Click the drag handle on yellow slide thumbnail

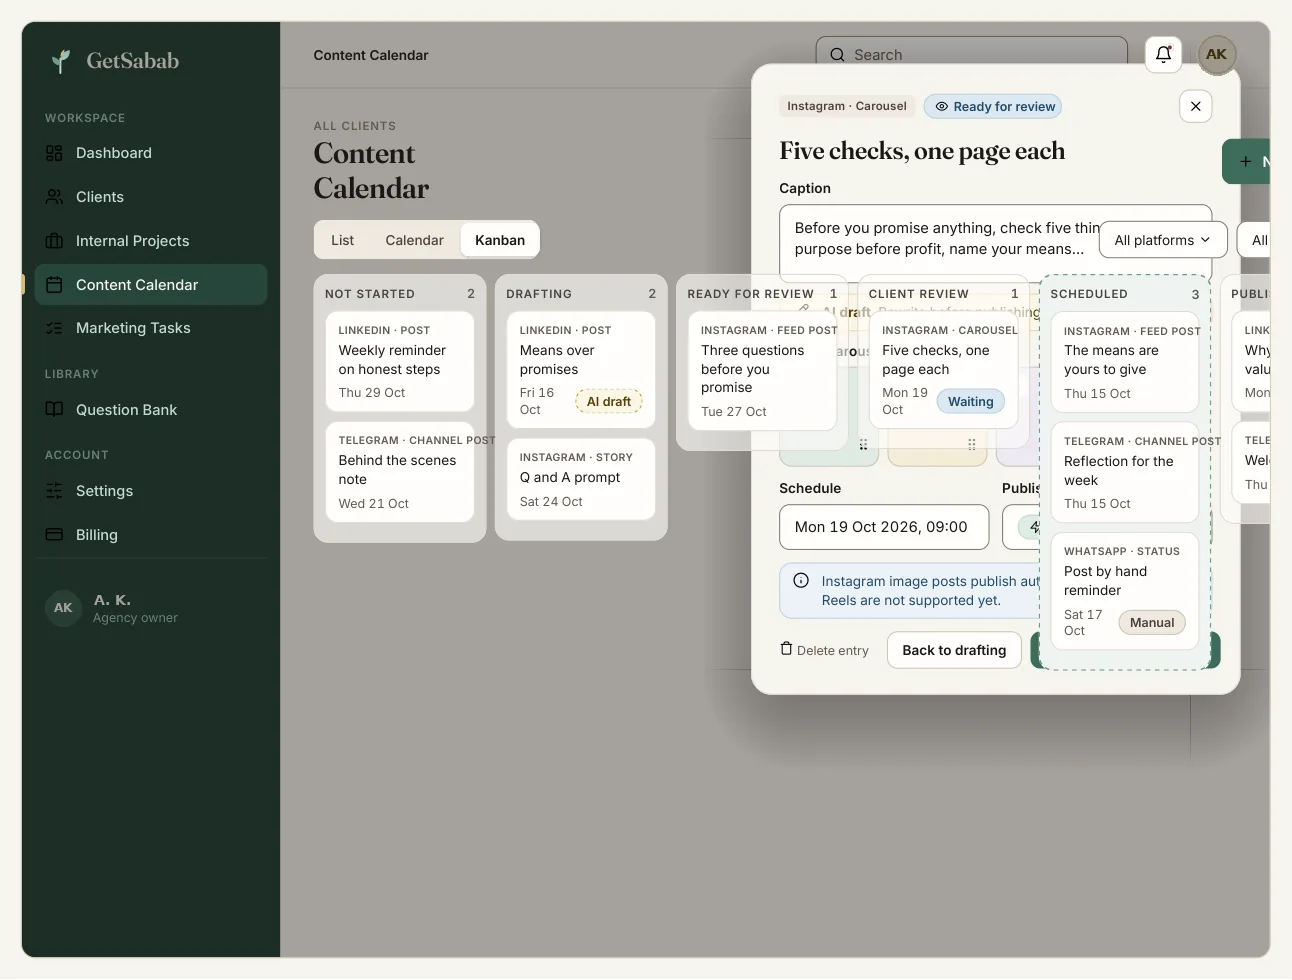click(x=971, y=445)
